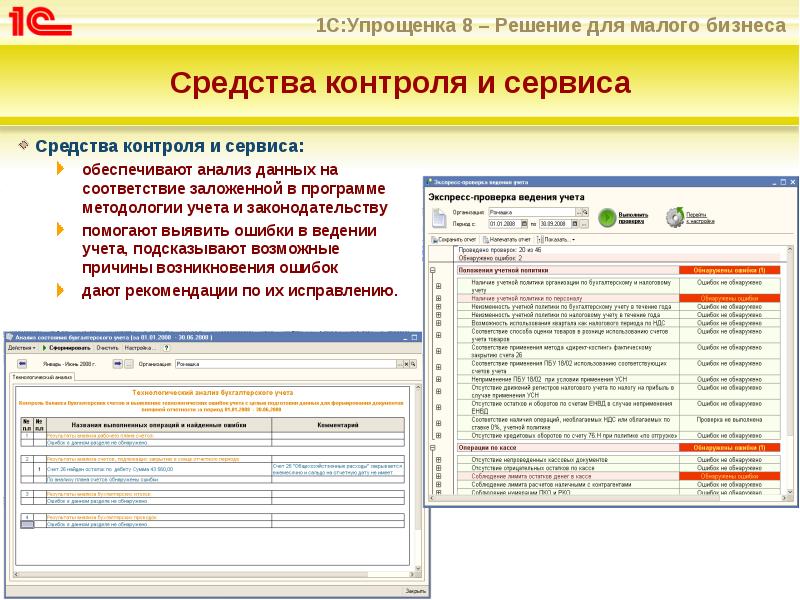Minimize the Анализ состояния бухгалтерского учета window
The width and height of the screenshot is (800, 600).
(405, 337)
